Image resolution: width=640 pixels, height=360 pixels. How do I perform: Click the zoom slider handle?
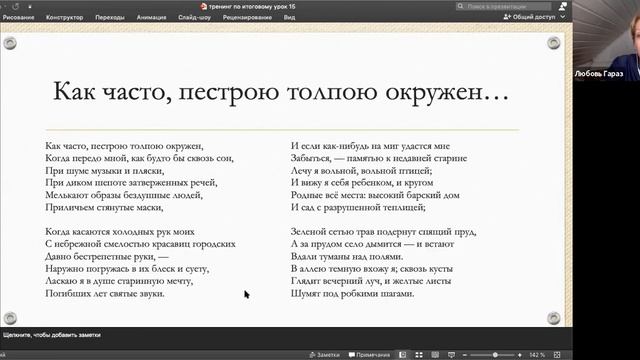point(495,355)
